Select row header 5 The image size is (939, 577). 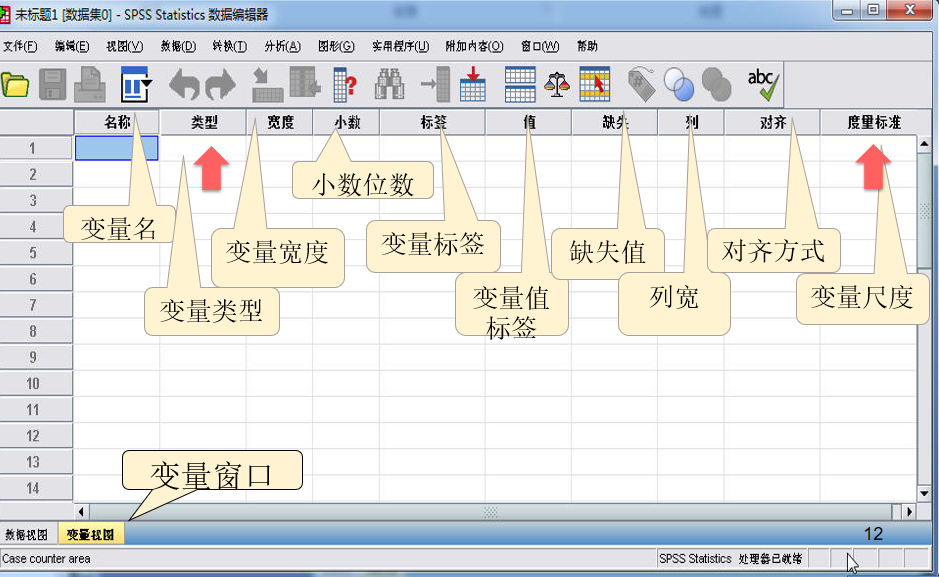[37, 253]
